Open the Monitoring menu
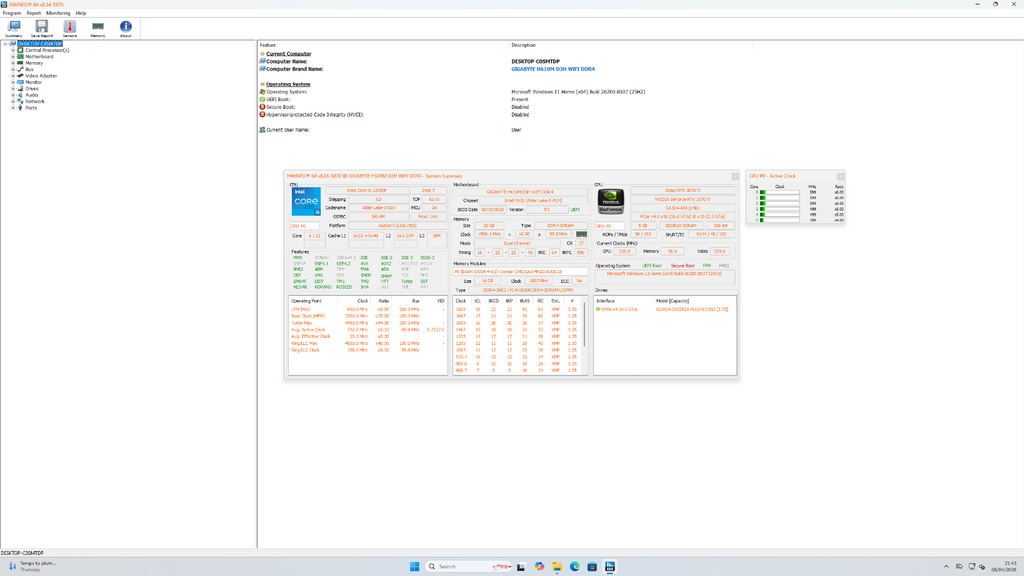Viewport: 1024px width, 576px height. pos(58,13)
